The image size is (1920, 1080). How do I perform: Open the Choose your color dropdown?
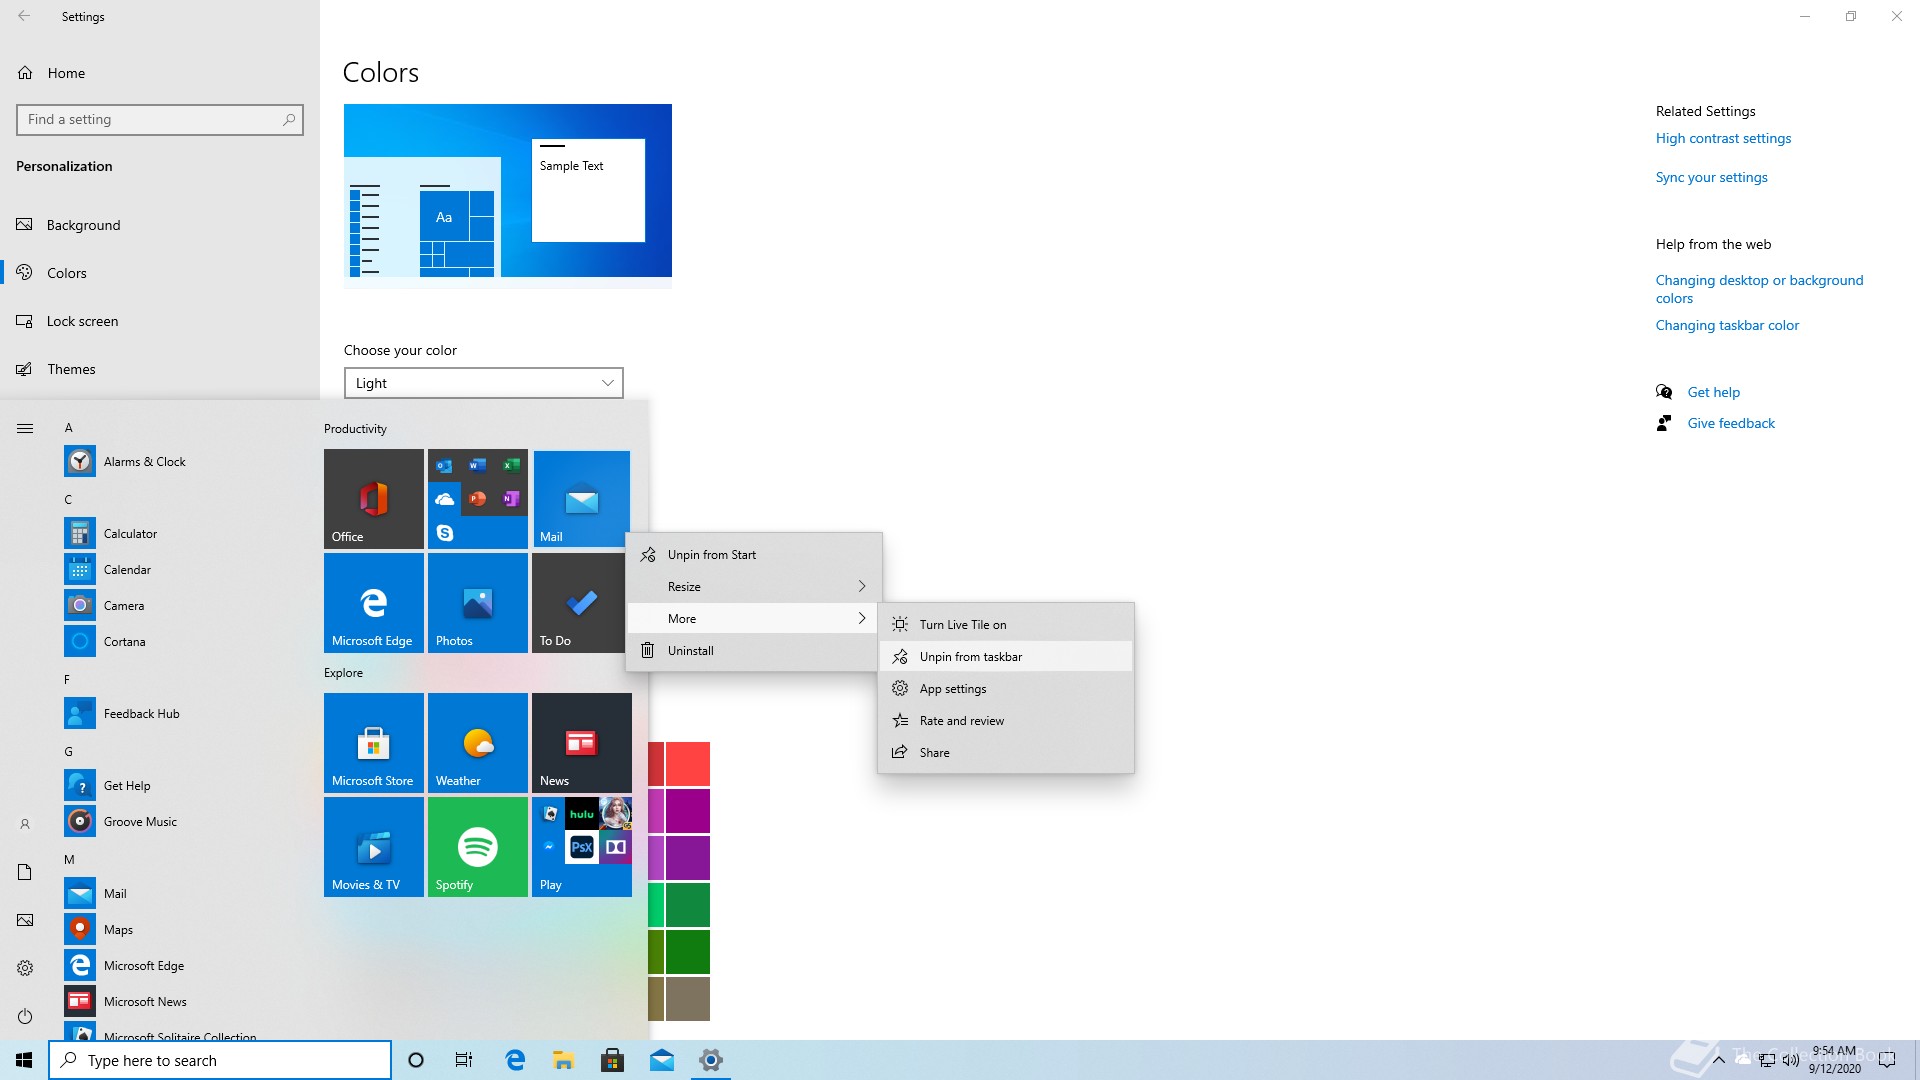point(483,383)
